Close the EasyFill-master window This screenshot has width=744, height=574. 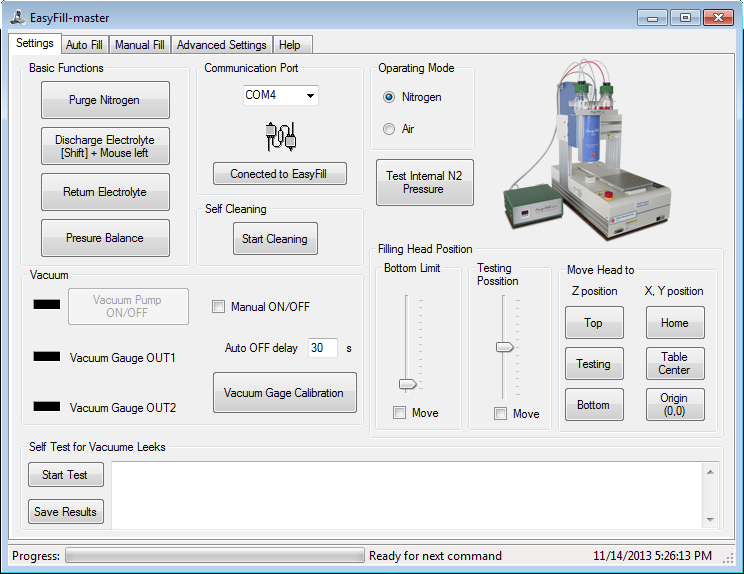(x=719, y=18)
